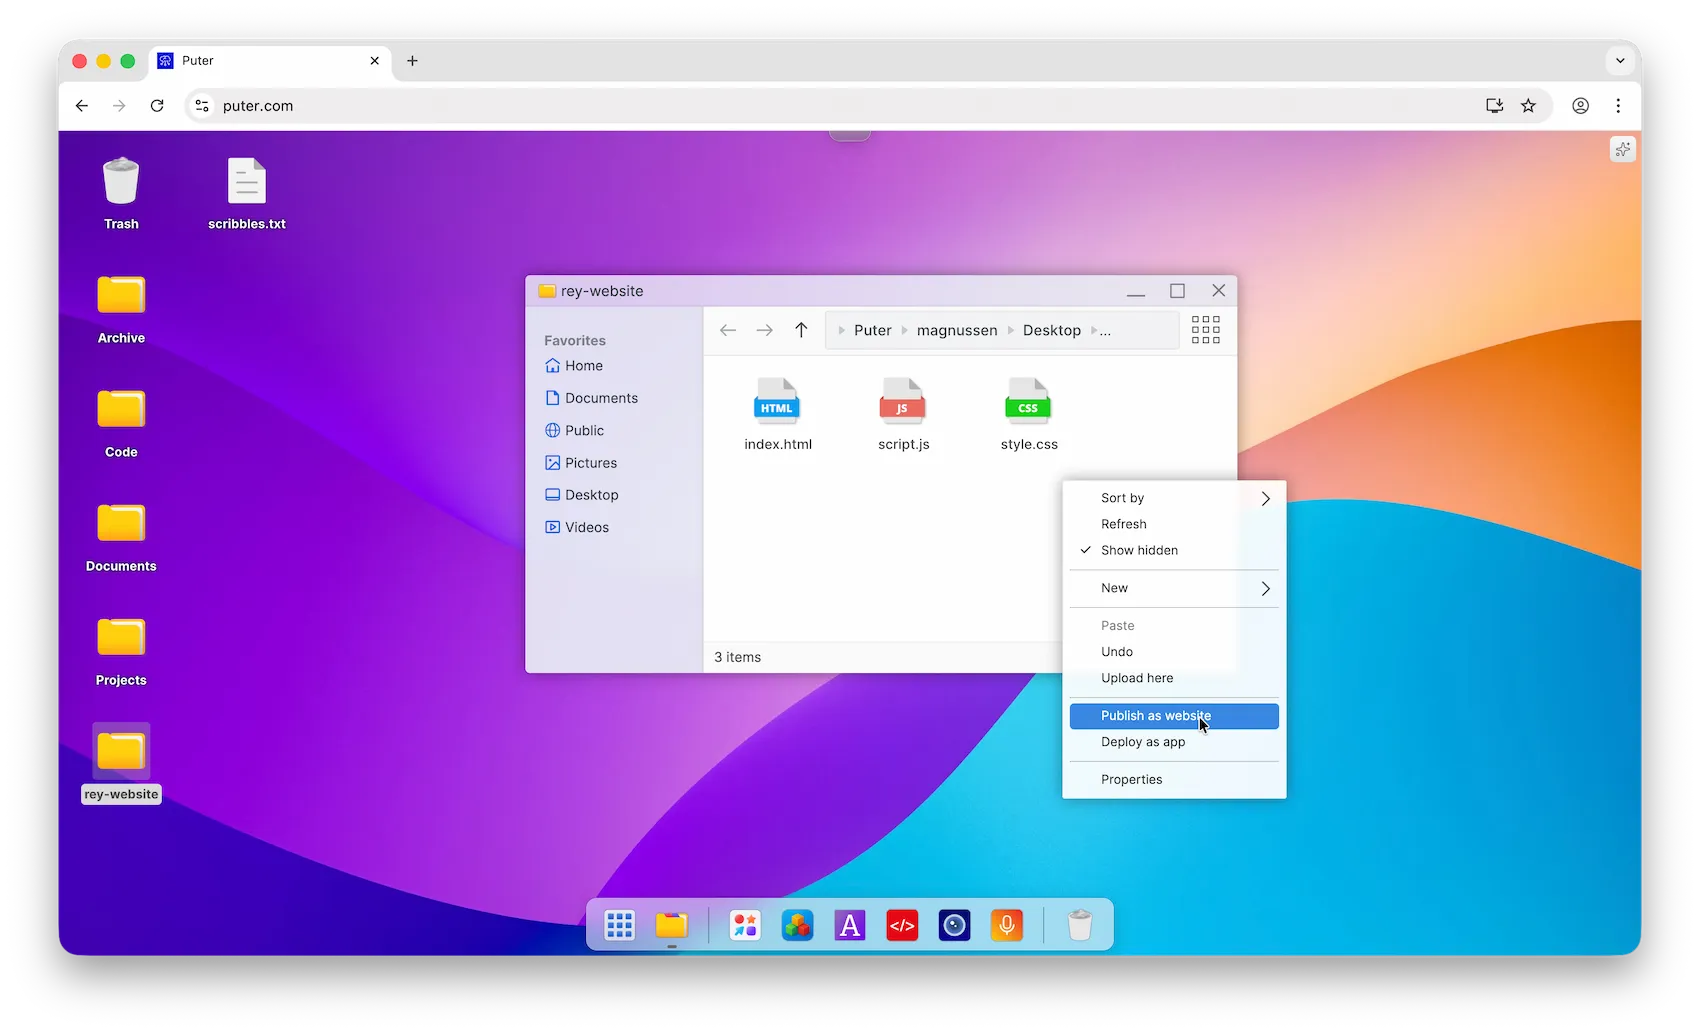Screen dimensions: 1700x1033
Task: Click Refresh in the context menu
Action: click(1123, 523)
